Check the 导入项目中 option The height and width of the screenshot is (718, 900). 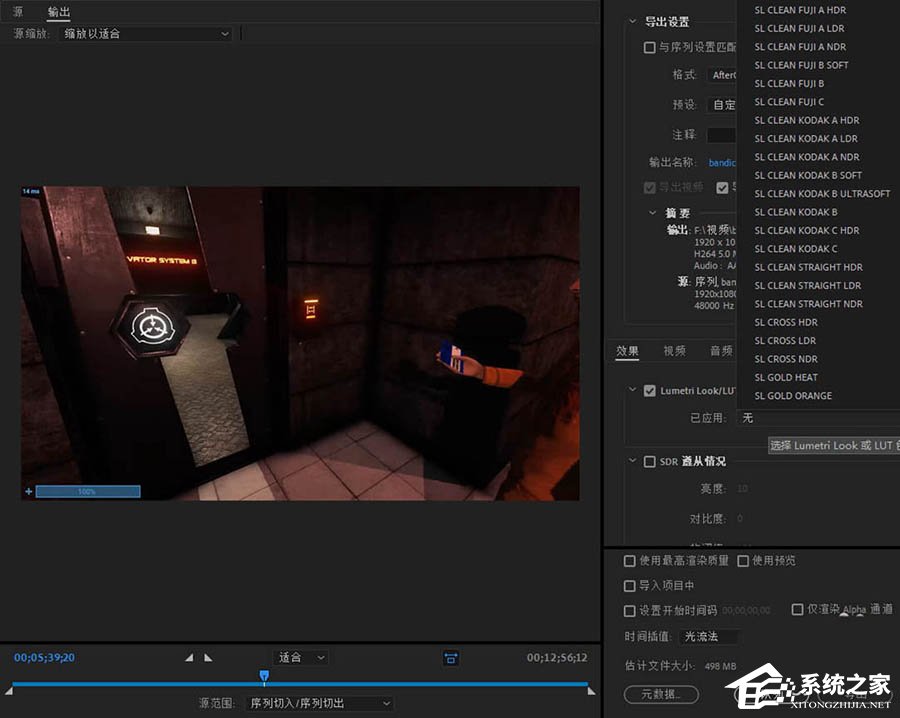point(630,585)
